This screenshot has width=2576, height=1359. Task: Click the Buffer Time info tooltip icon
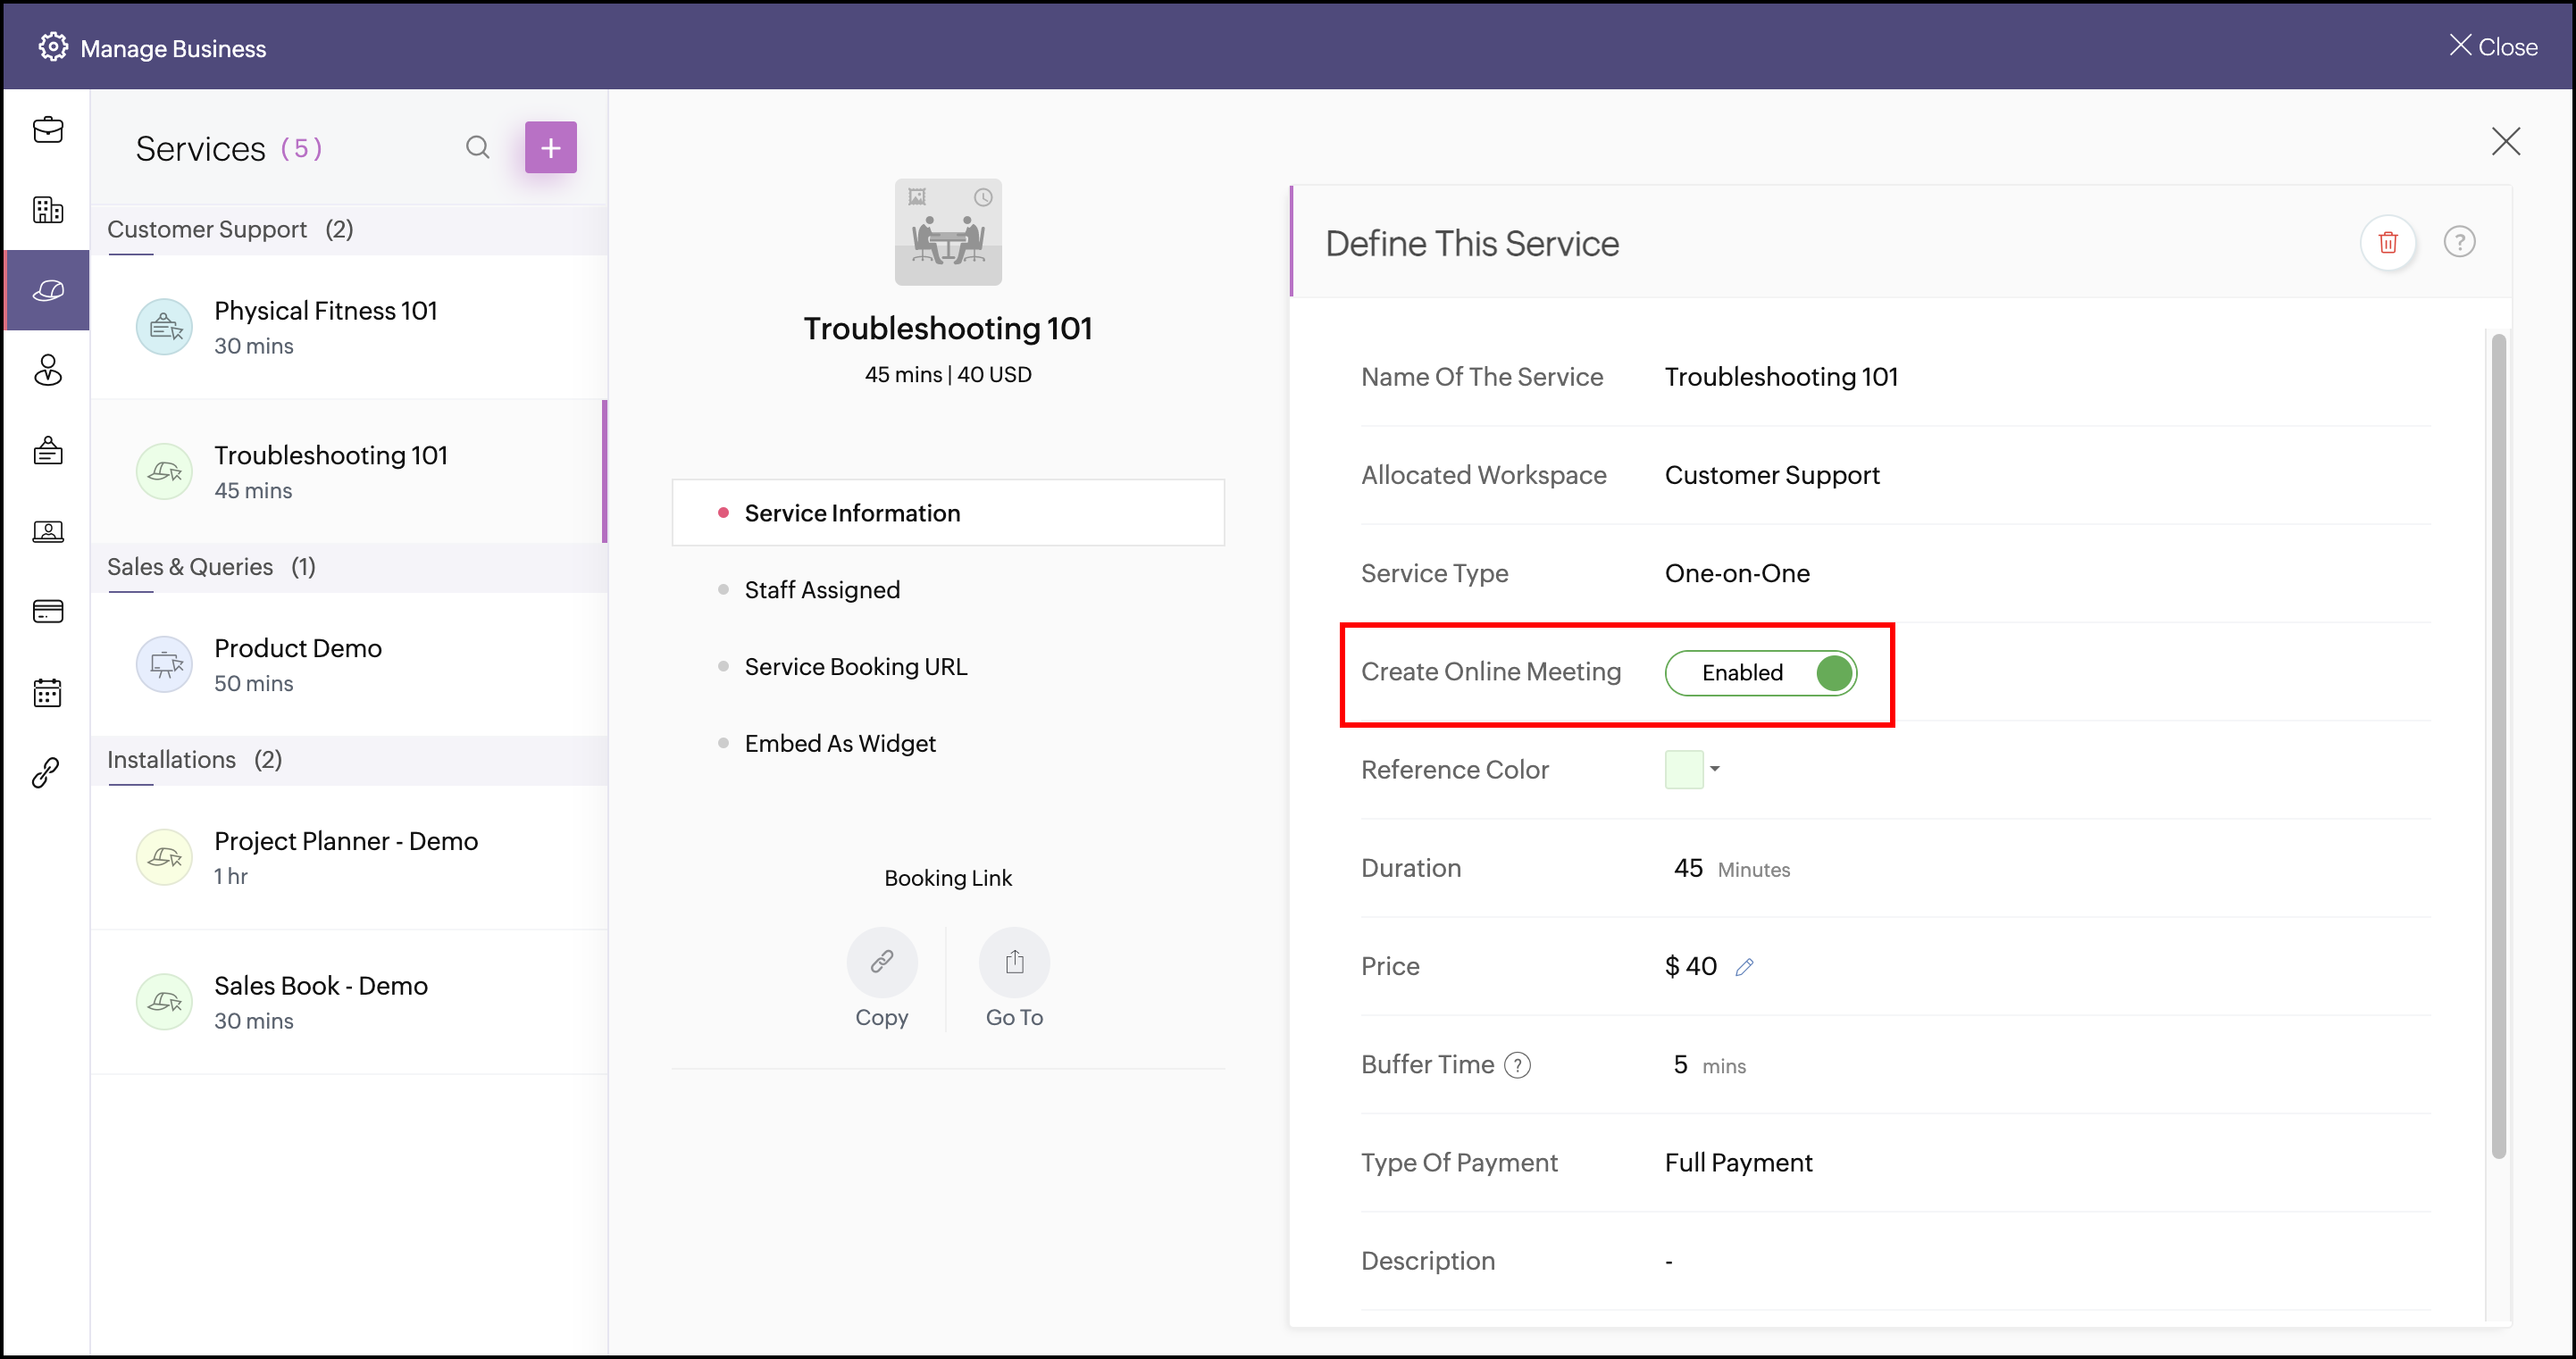[x=1517, y=1066]
